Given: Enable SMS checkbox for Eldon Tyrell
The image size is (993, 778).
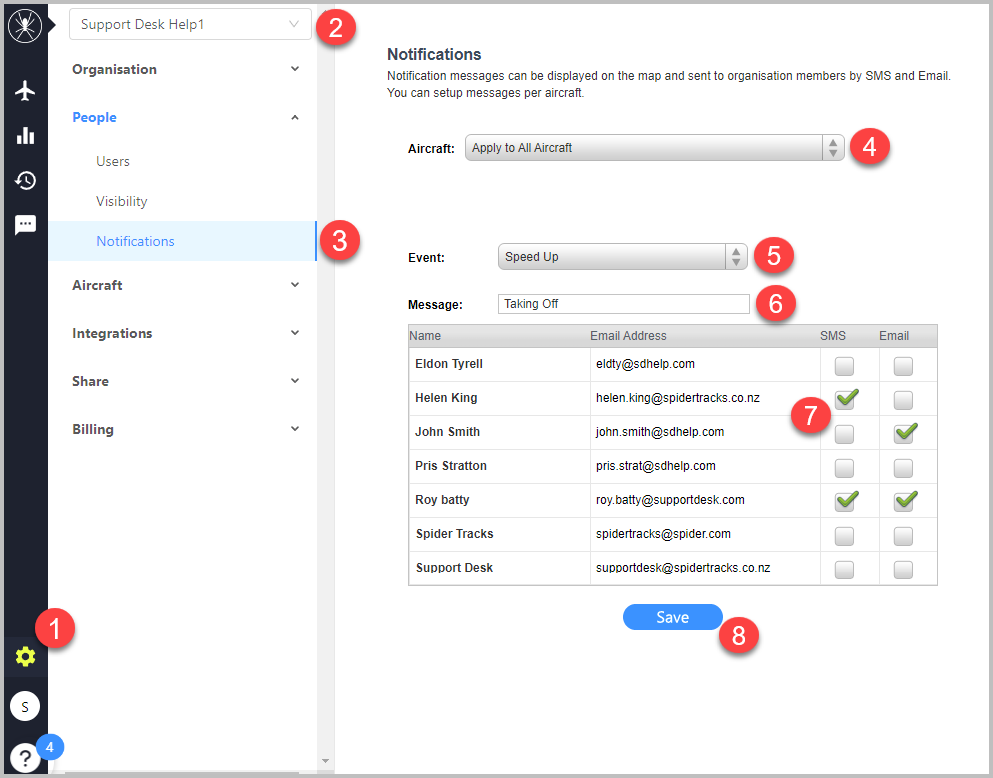Looking at the screenshot, I should (x=844, y=366).
